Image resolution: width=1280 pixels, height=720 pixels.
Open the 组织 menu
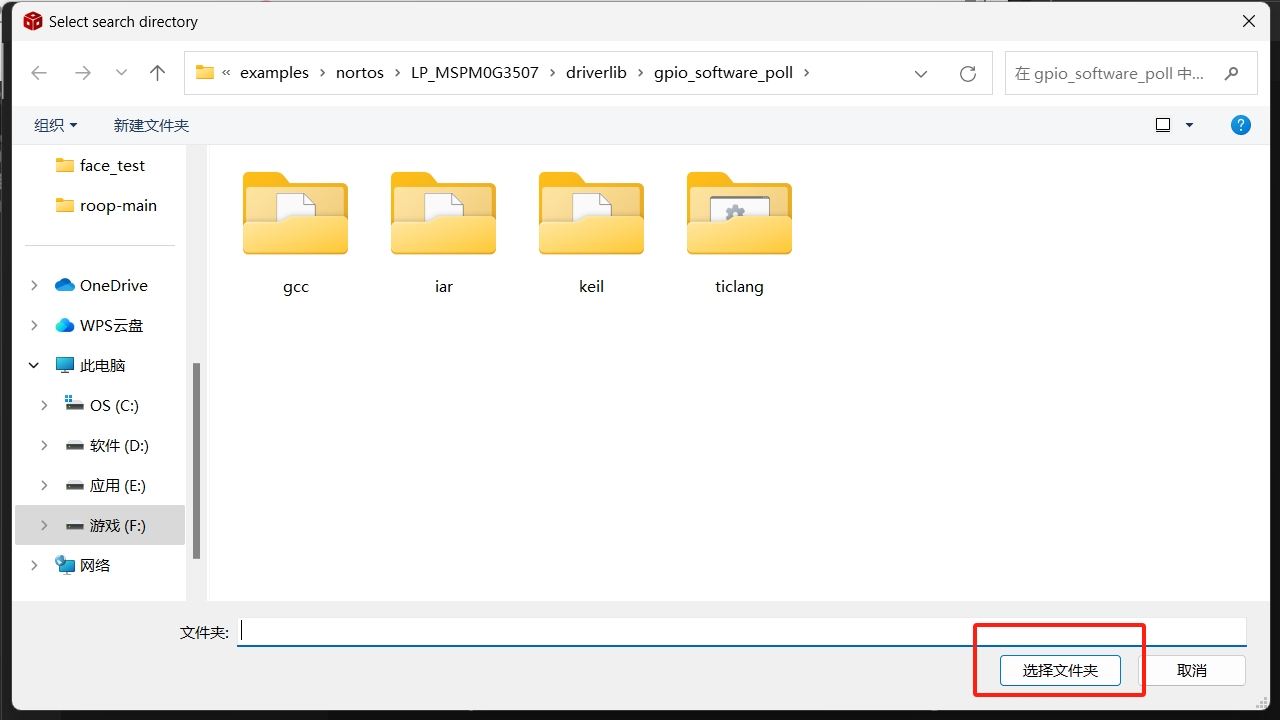pyautogui.click(x=55, y=125)
